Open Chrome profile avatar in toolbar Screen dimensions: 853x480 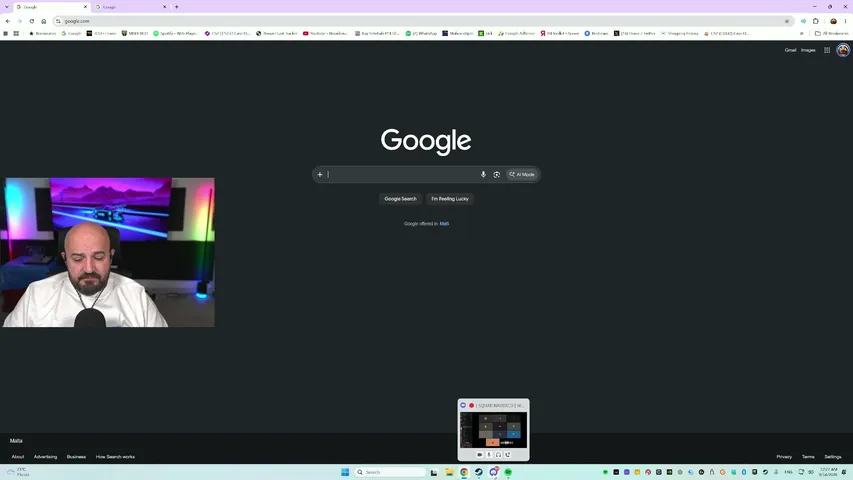833,21
